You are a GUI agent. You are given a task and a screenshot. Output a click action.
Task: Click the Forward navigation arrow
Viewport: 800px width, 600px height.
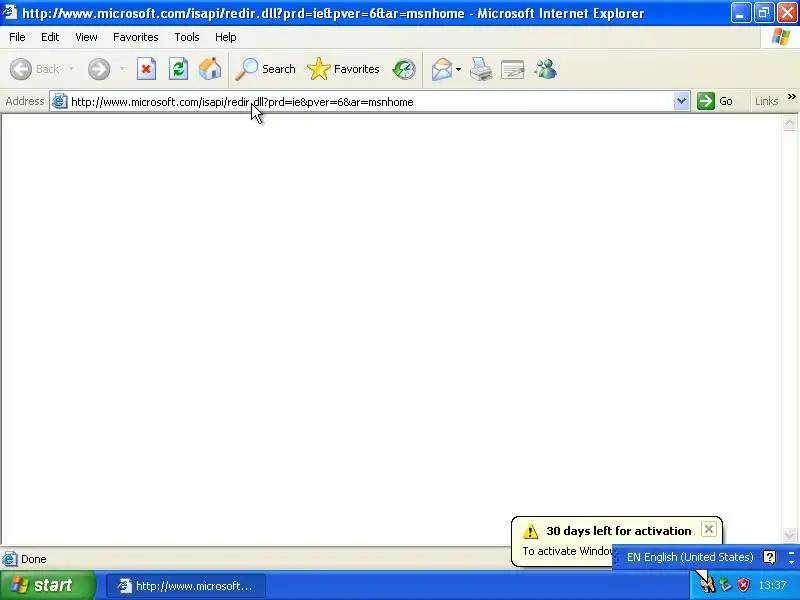(x=99, y=69)
